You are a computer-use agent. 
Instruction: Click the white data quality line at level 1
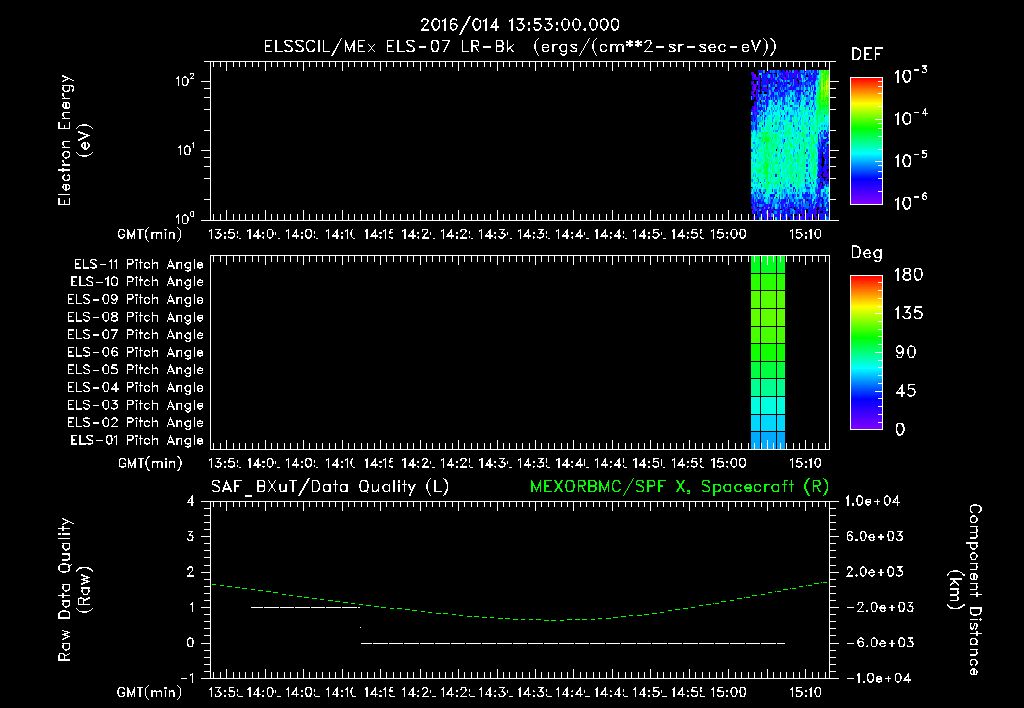pos(306,607)
